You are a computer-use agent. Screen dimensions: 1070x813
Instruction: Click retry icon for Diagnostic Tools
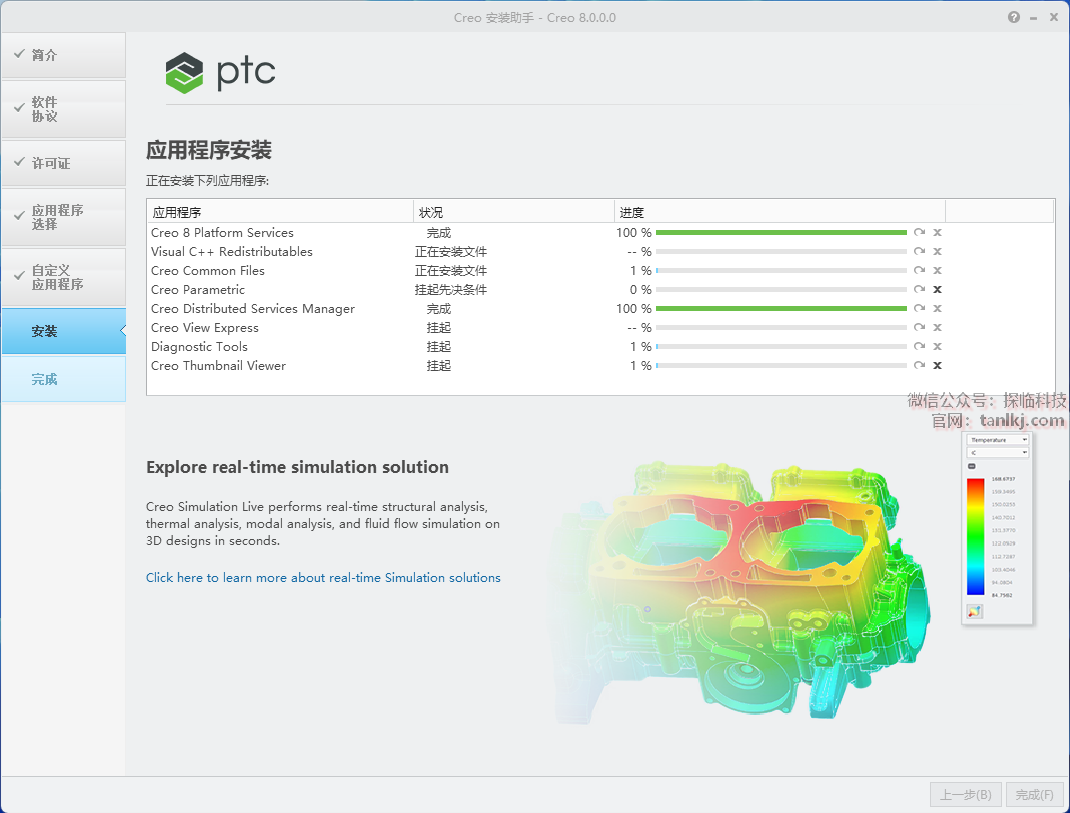[919, 347]
